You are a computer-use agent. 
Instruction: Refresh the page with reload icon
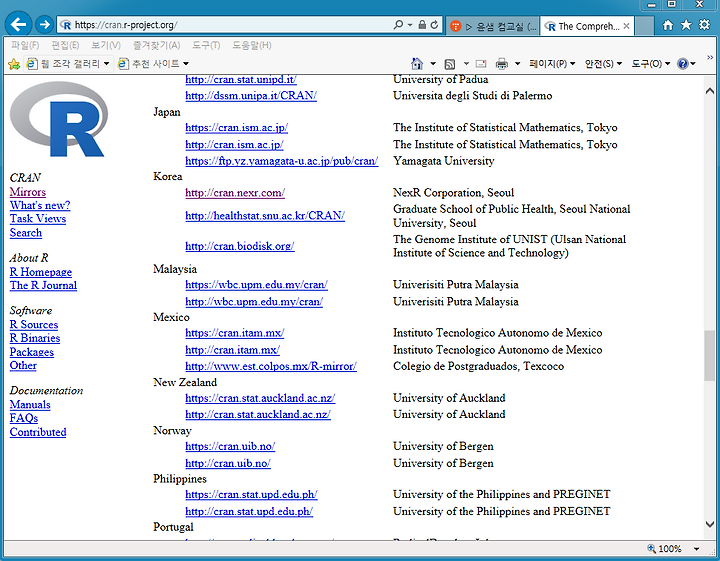[x=434, y=25]
